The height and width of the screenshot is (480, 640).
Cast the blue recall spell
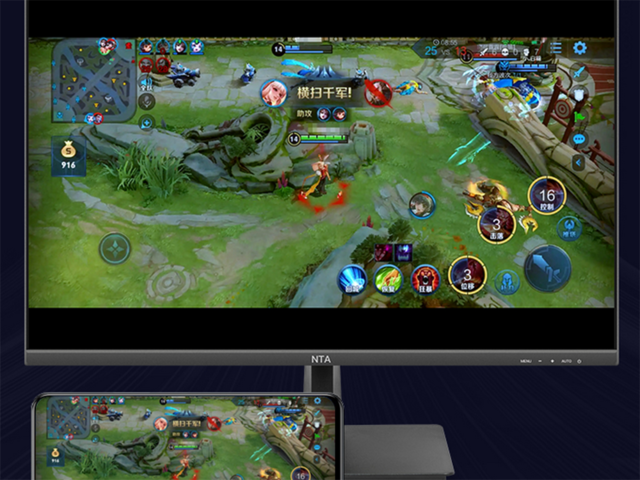point(352,280)
